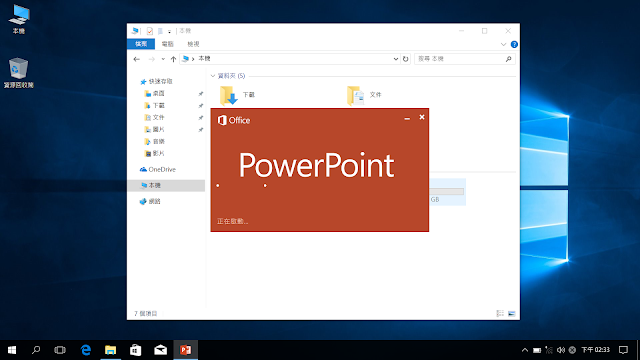Open Task View on the taskbar
This screenshot has height=360, width=640.
click(x=60, y=350)
